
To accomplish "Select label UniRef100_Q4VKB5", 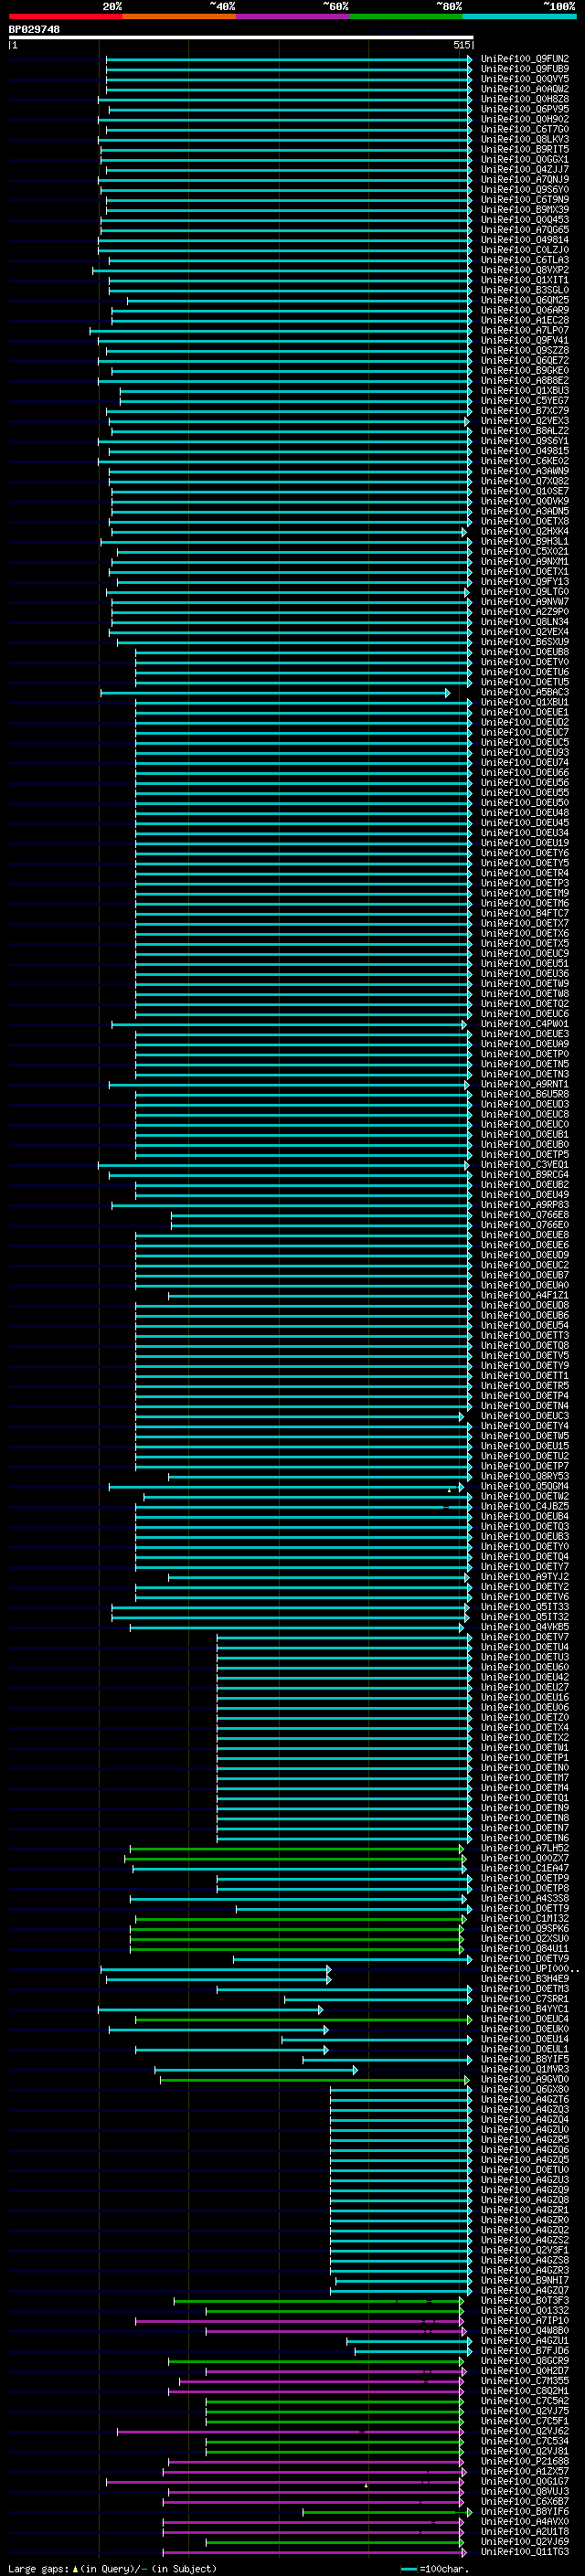I will coord(524,1627).
